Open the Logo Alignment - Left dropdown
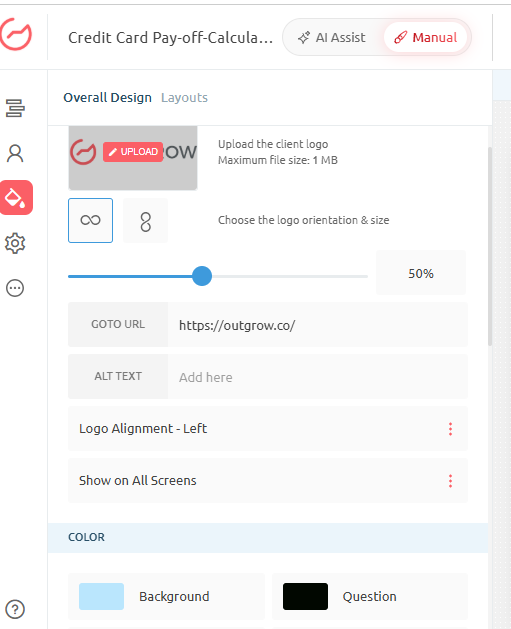The width and height of the screenshot is (511, 629). pyautogui.click(x=268, y=428)
